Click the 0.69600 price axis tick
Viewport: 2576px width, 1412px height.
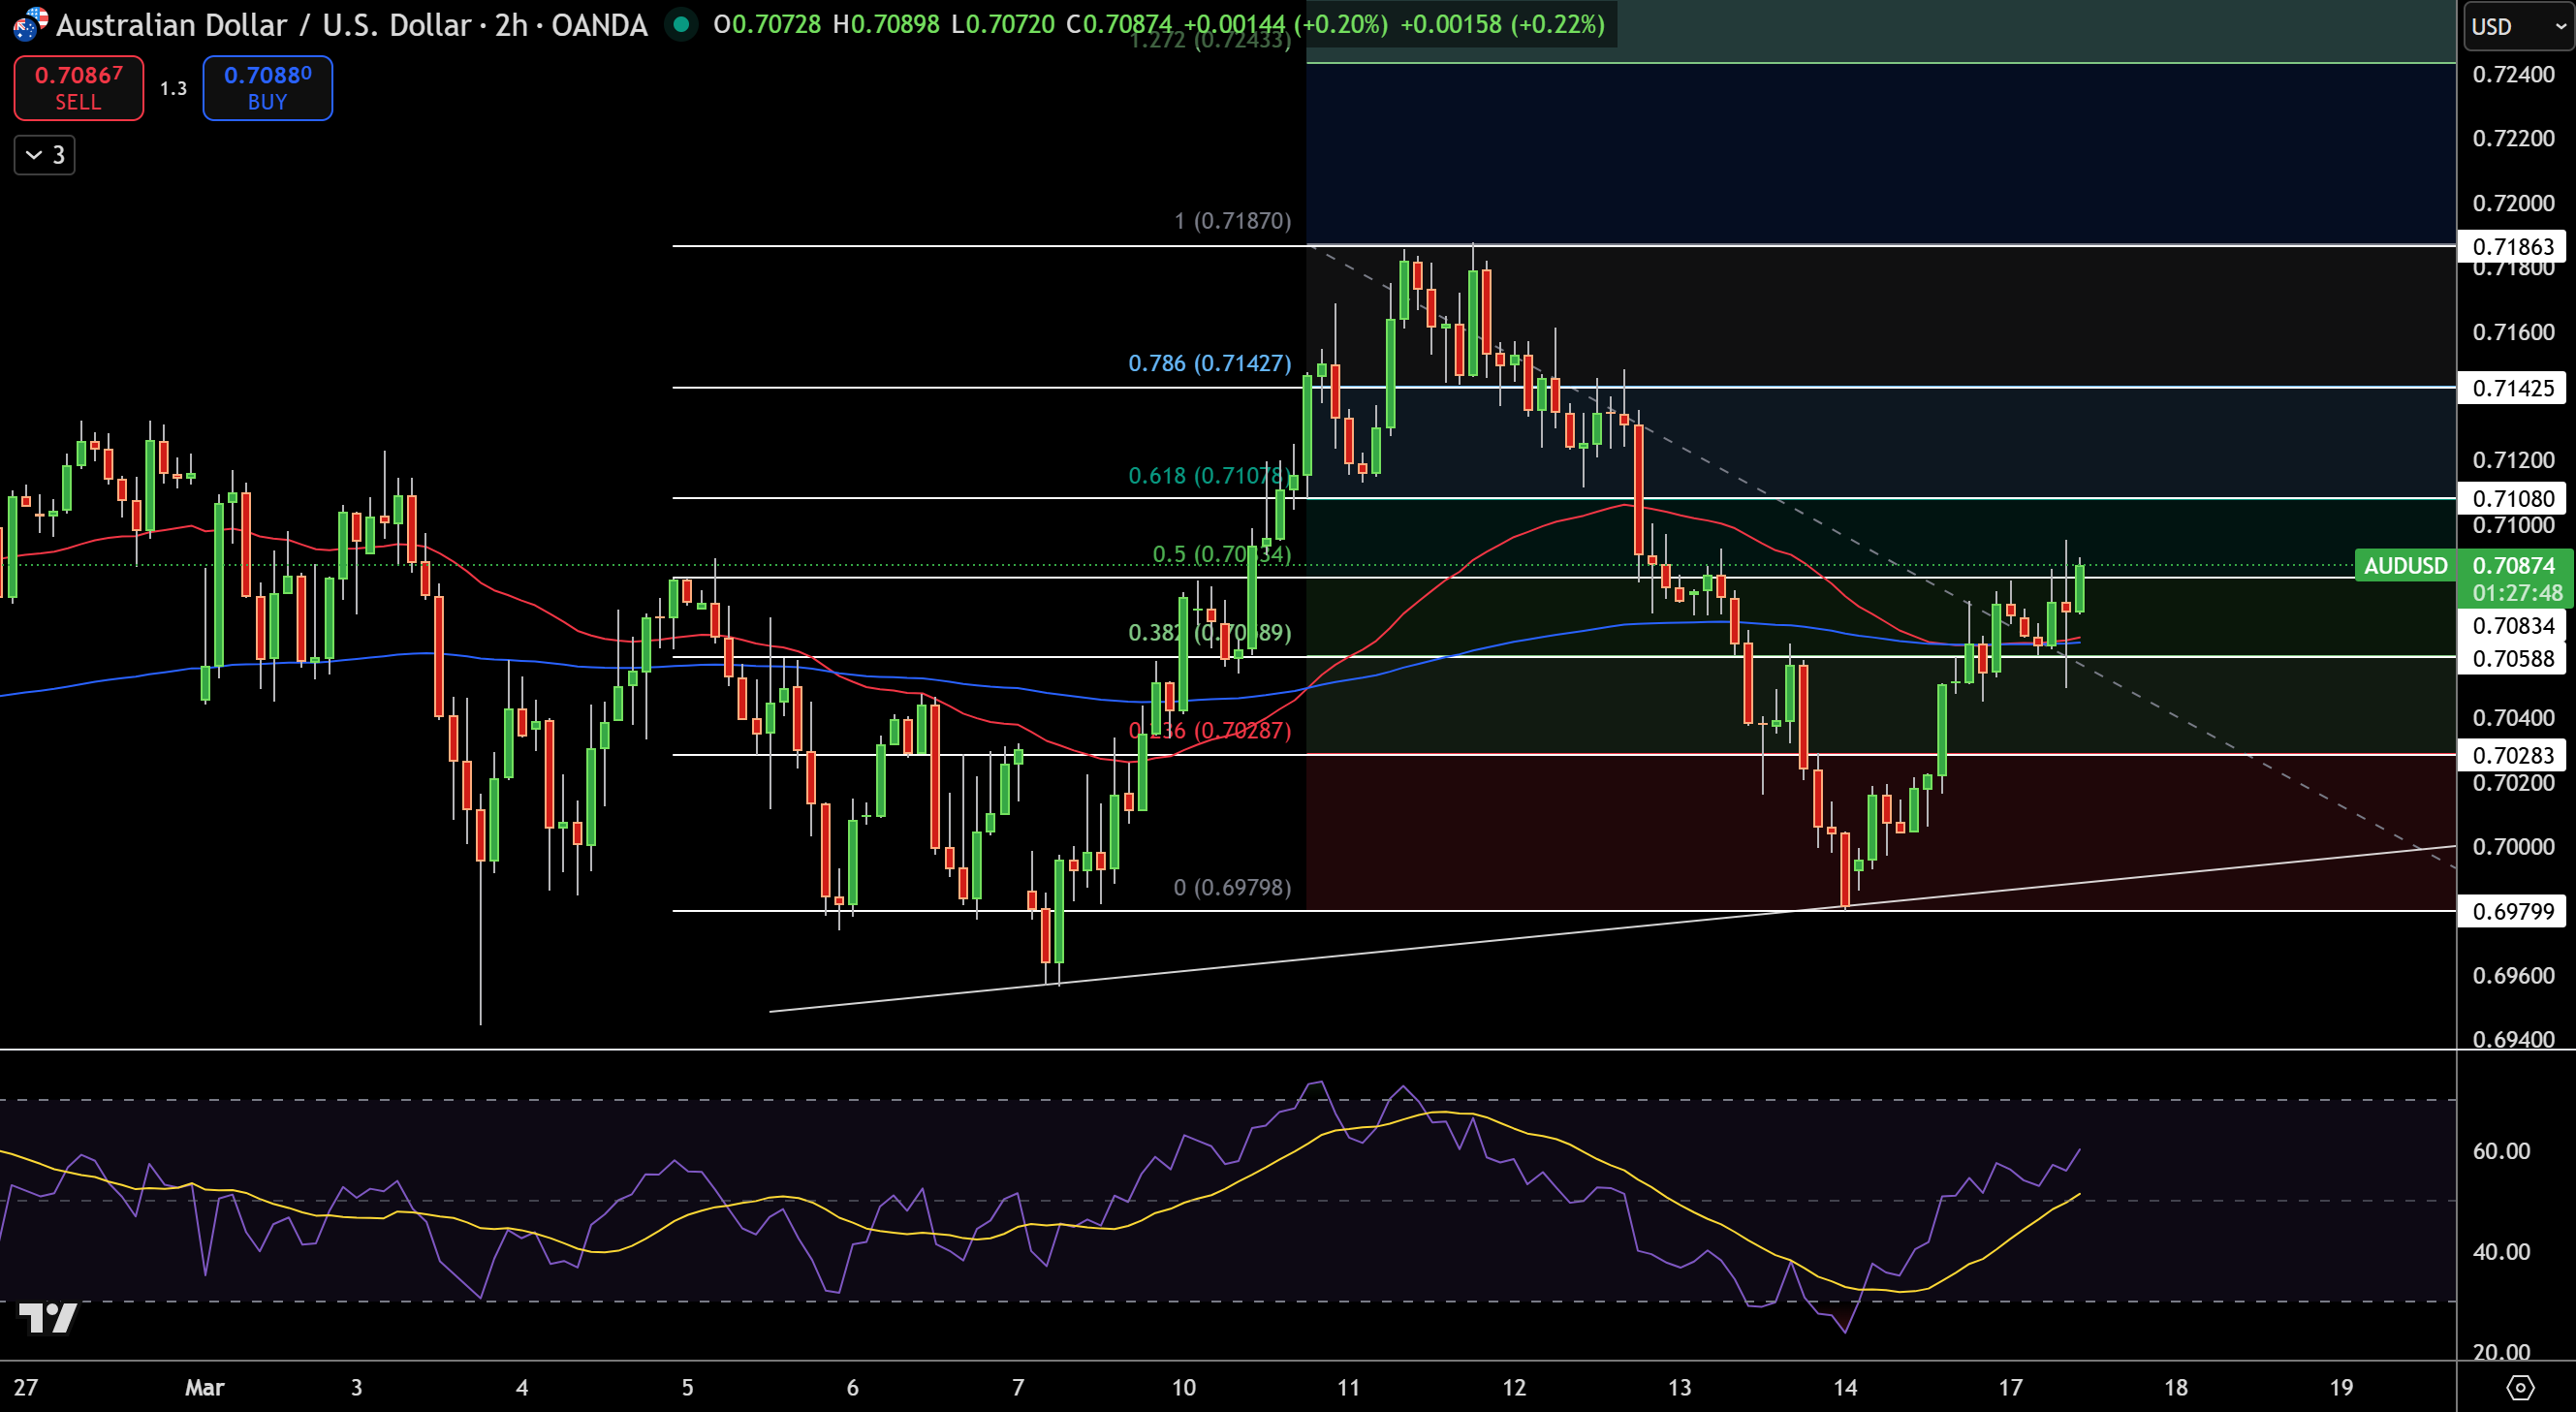point(2513,975)
